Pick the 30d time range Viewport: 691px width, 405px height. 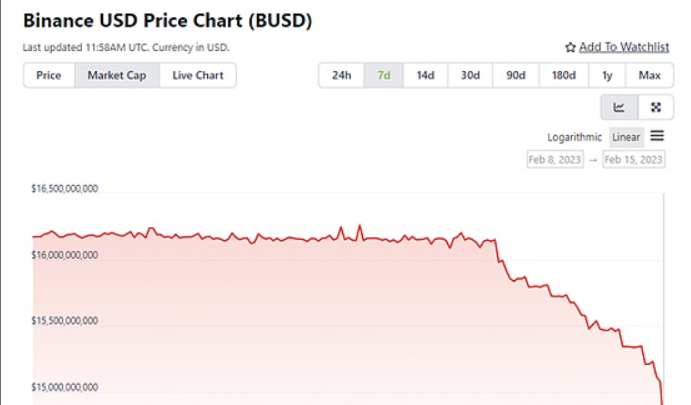(470, 75)
